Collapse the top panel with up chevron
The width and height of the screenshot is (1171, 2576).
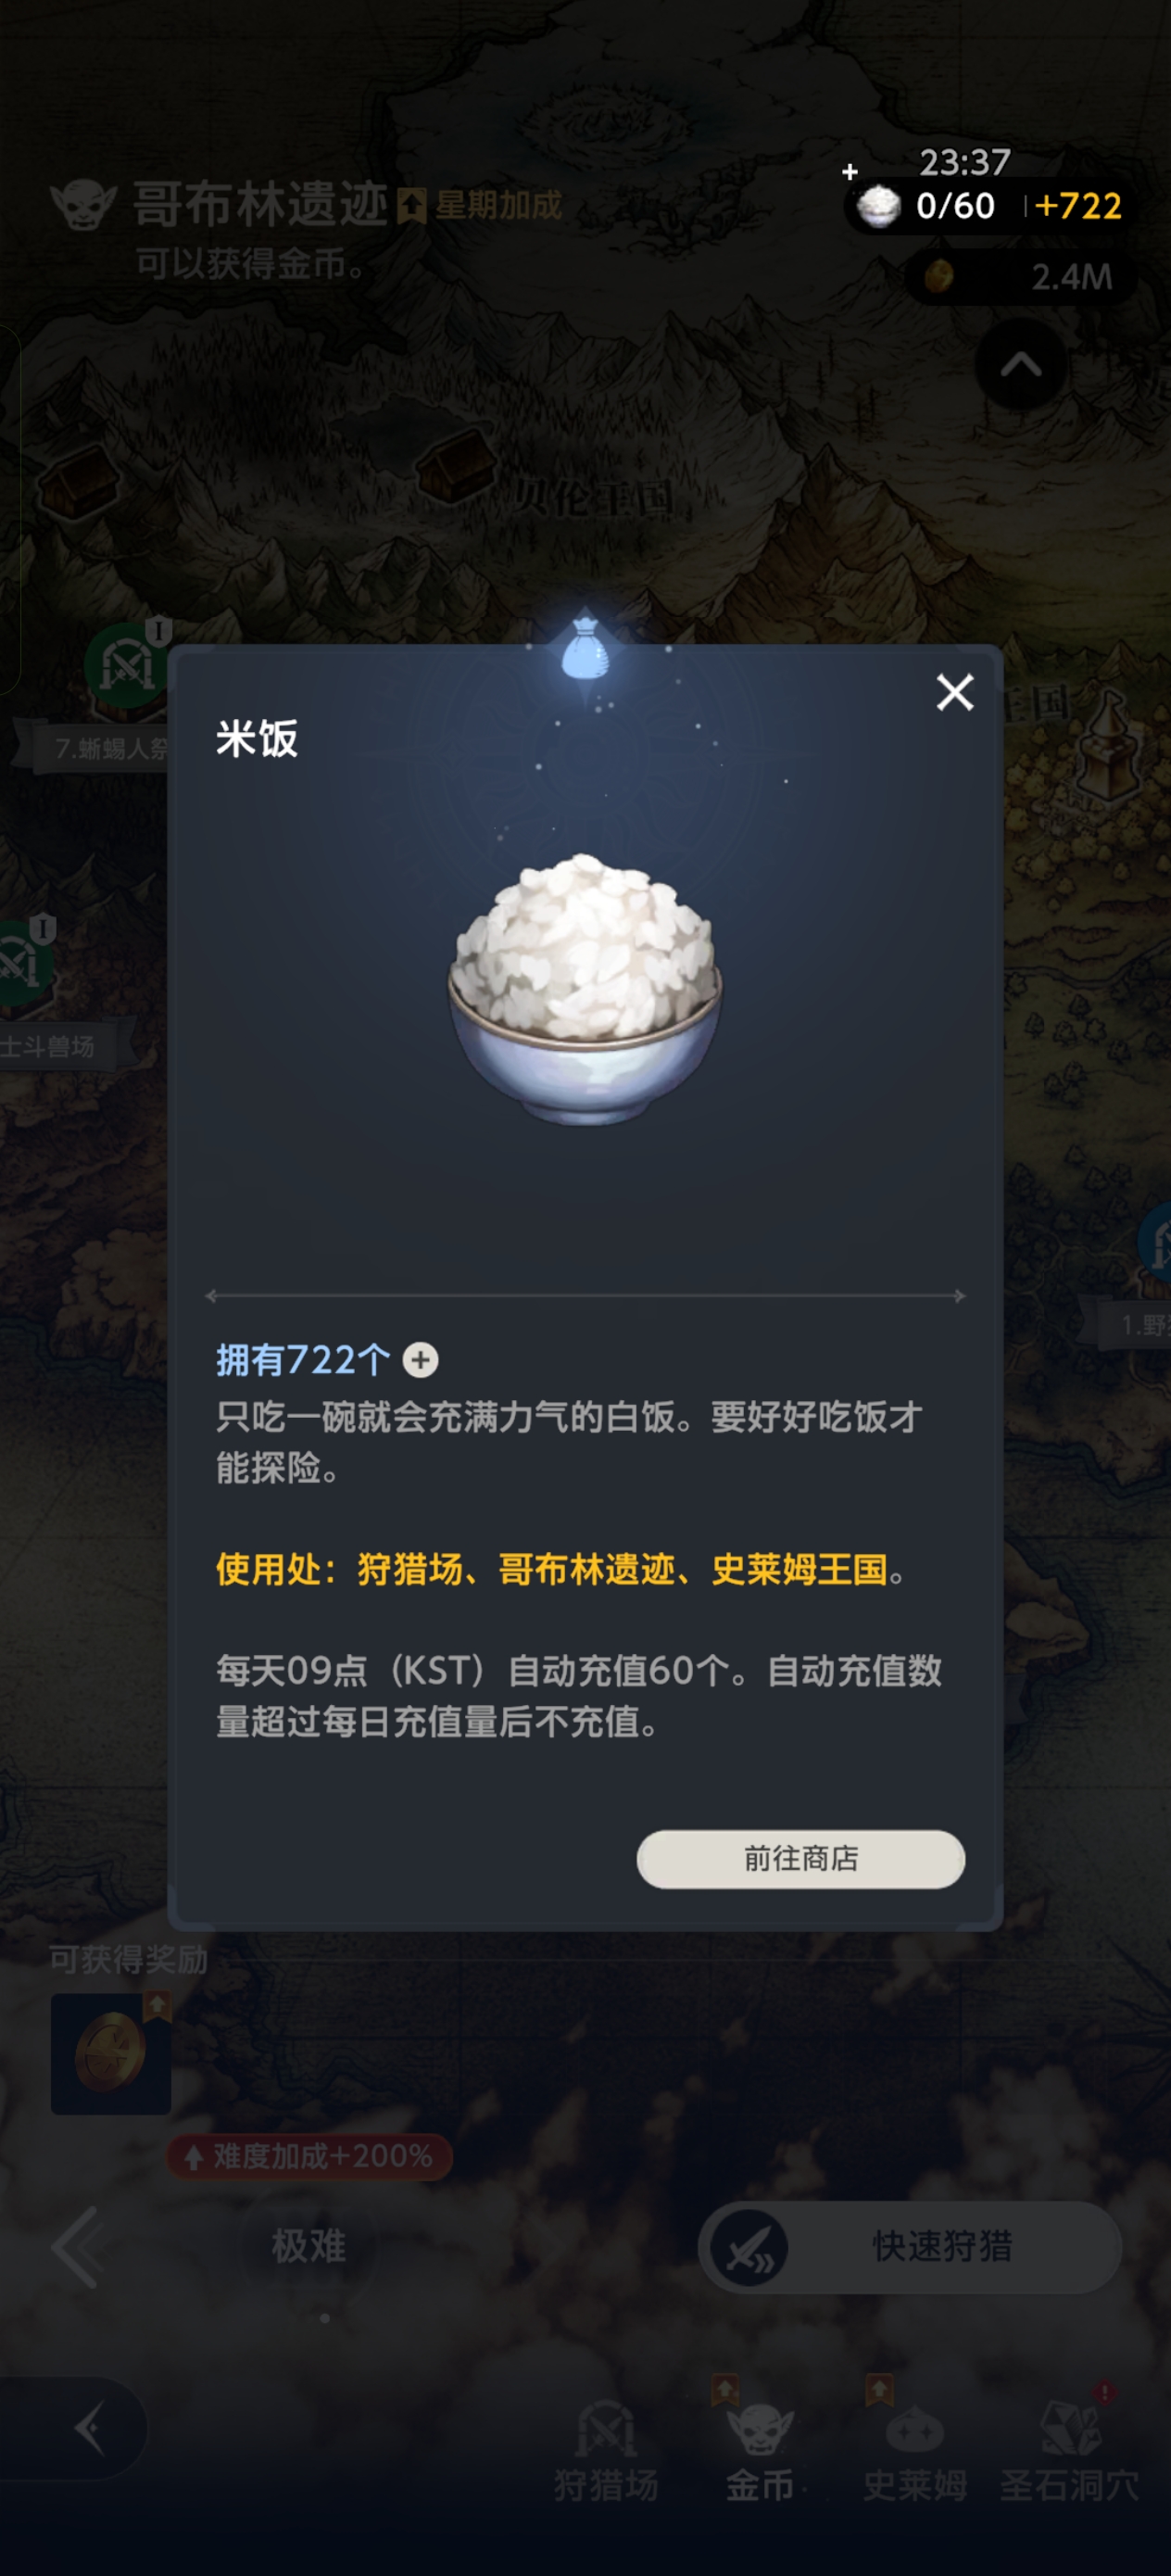click(1020, 366)
